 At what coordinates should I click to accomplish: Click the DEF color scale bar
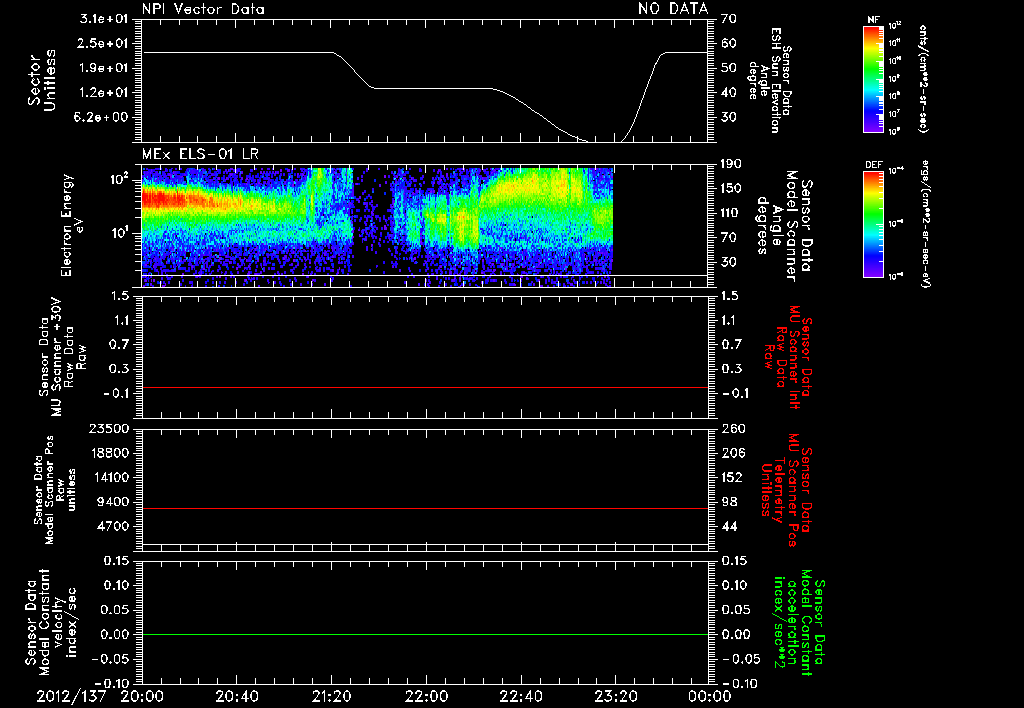click(x=873, y=224)
